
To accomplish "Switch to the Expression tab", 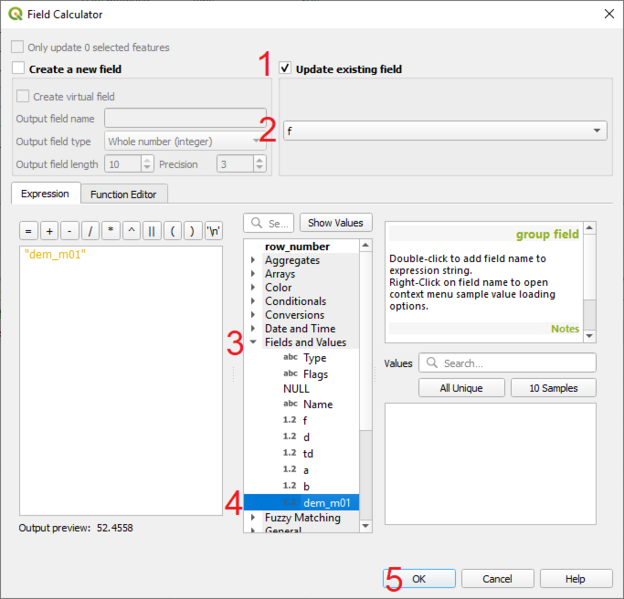I will coord(45,194).
